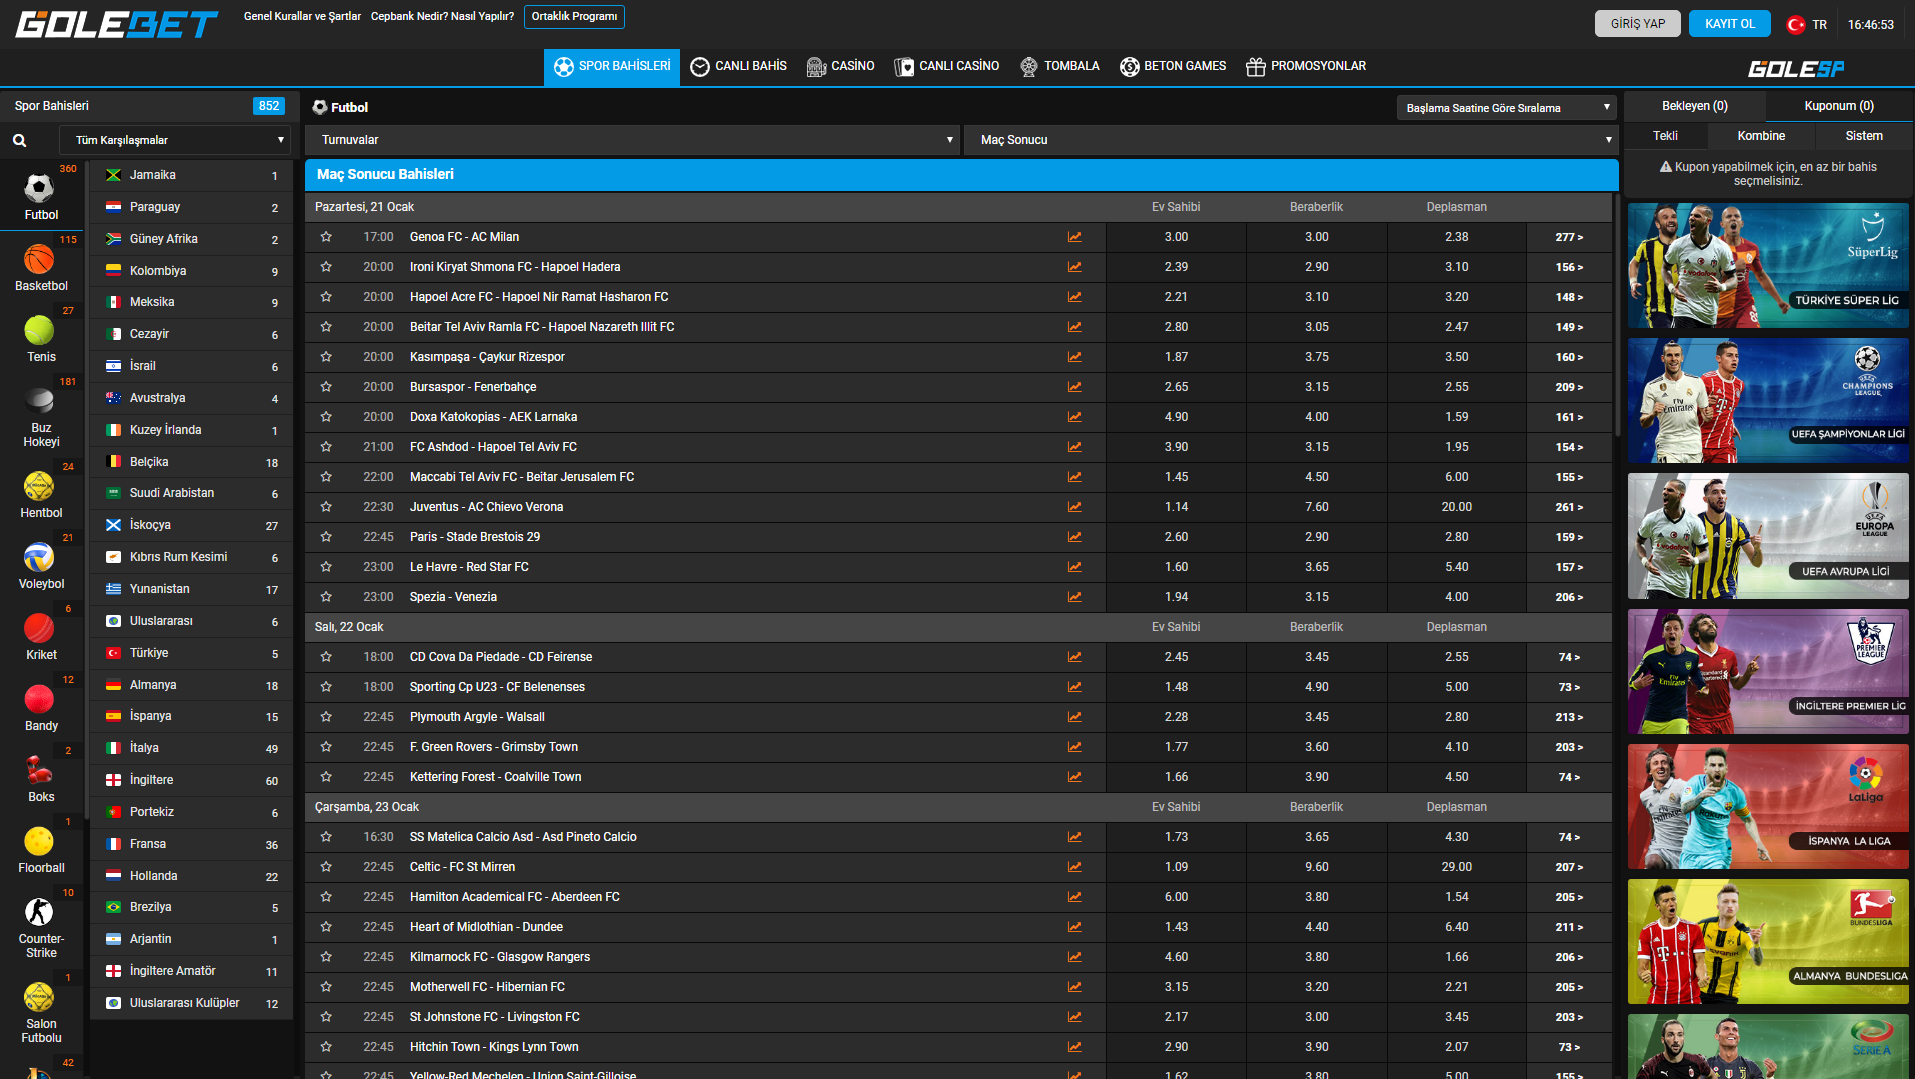Choose the Voleybol ball icon

click(x=40, y=558)
